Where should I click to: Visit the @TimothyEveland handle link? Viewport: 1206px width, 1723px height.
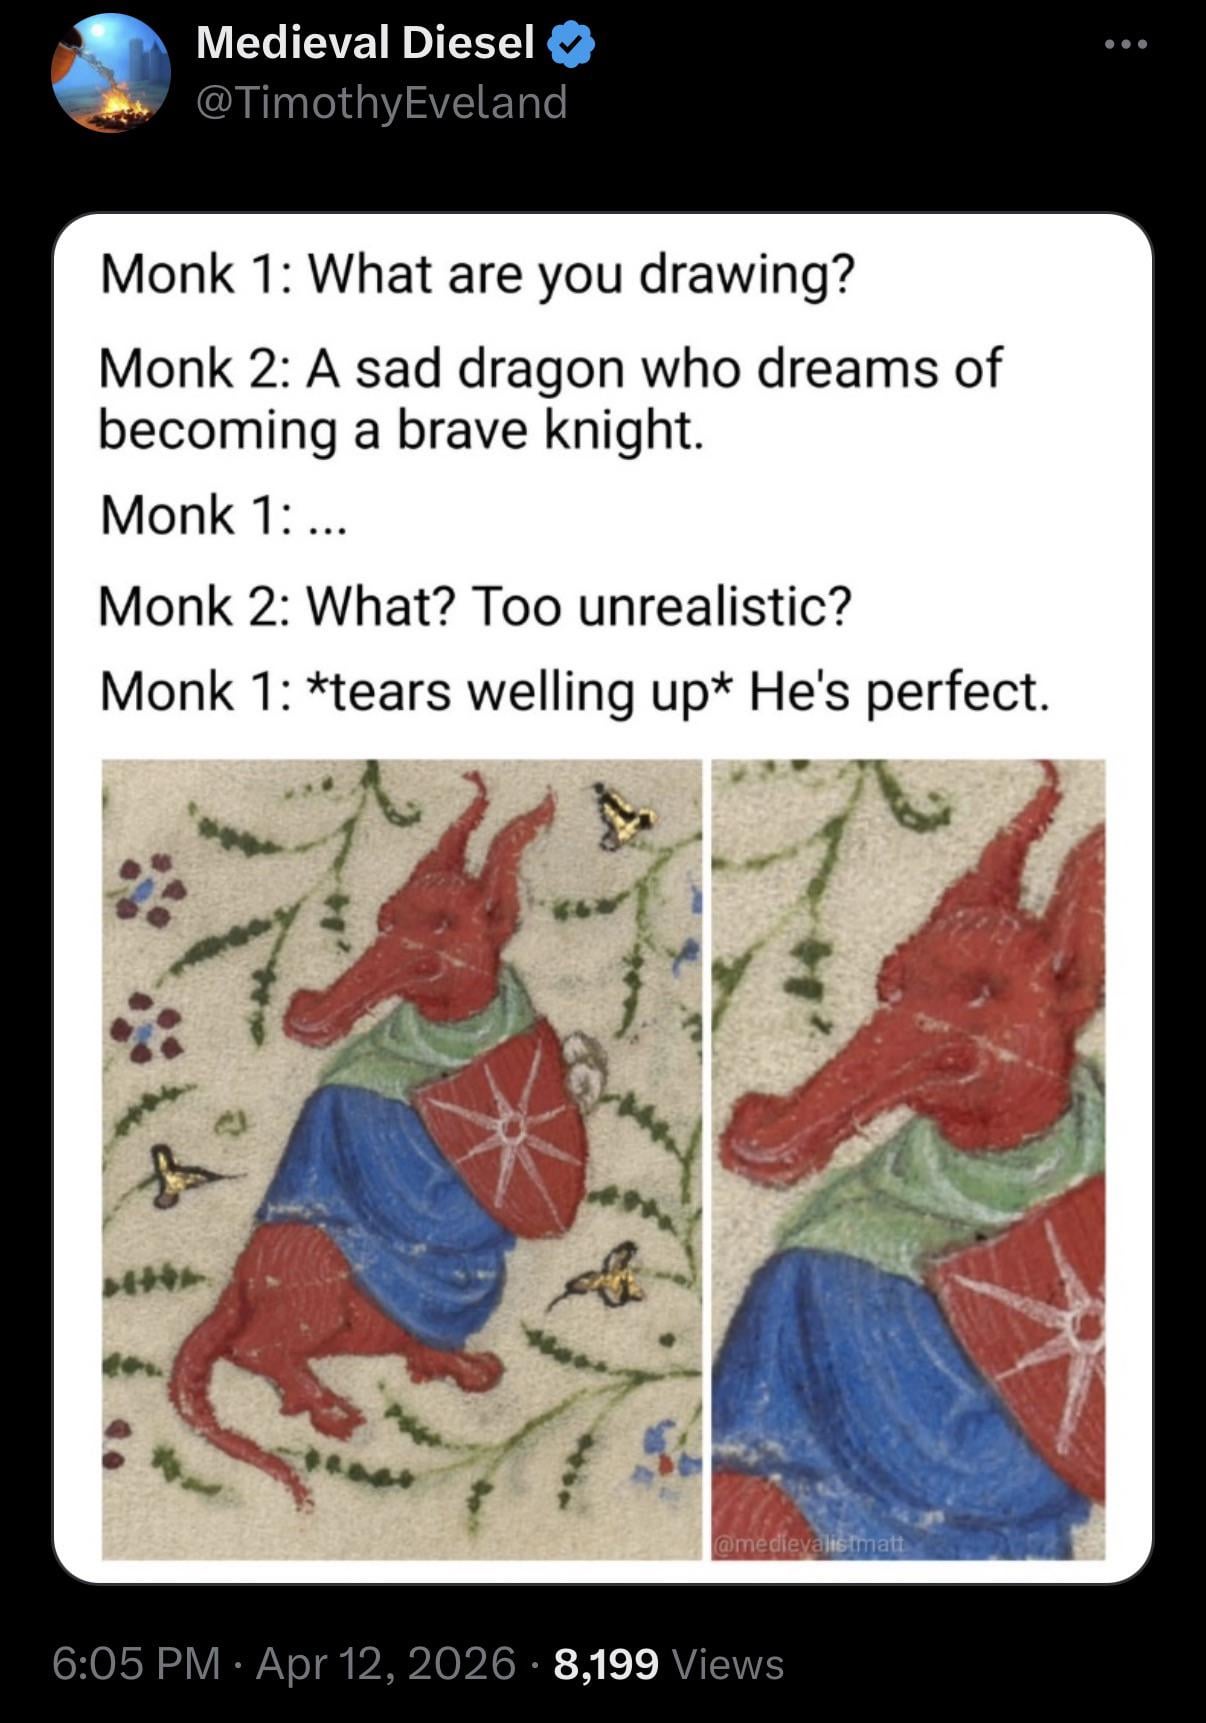tap(382, 103)
